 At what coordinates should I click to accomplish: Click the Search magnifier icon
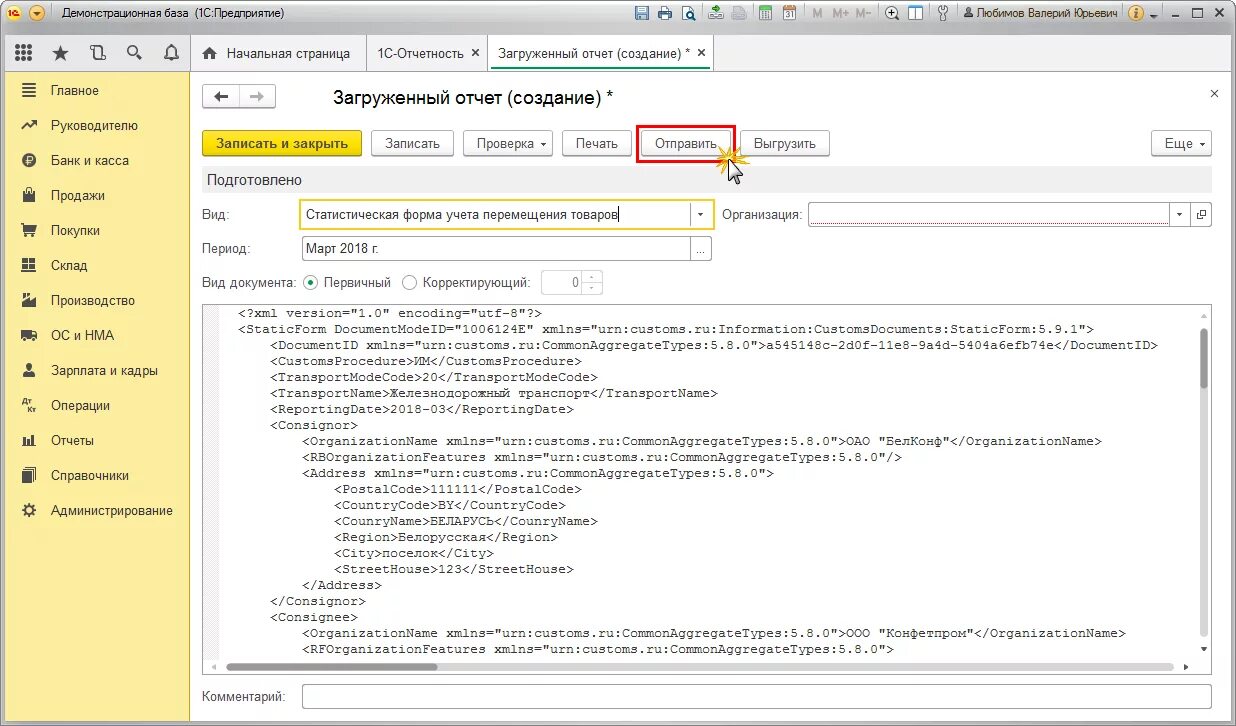pos(134,53)
